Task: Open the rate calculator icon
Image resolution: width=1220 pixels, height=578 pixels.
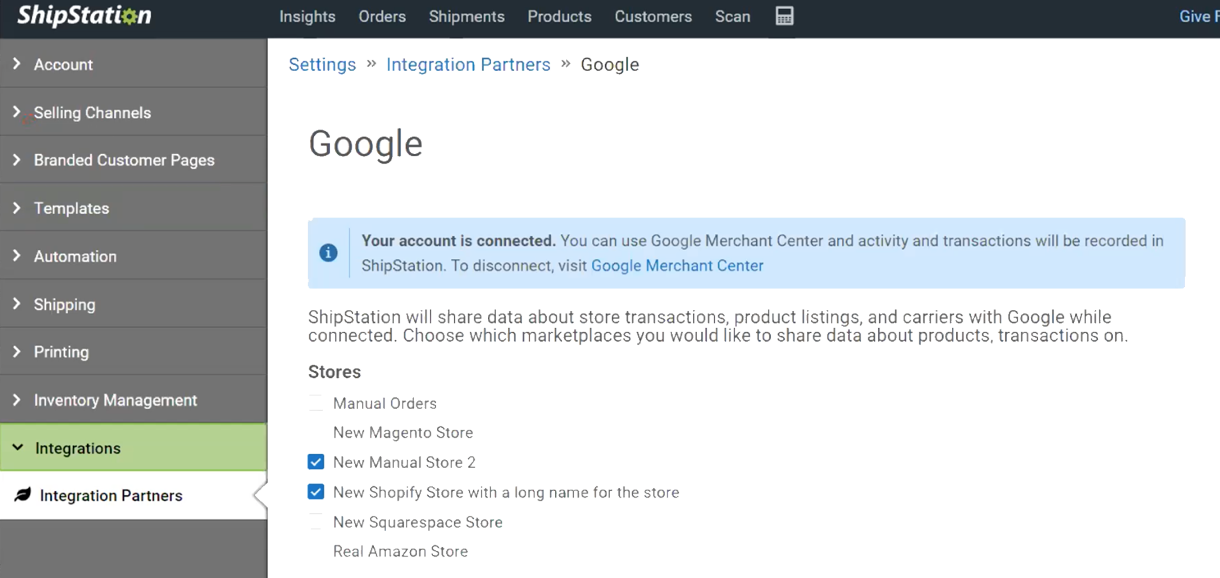Action: click(x=784, y=16)
